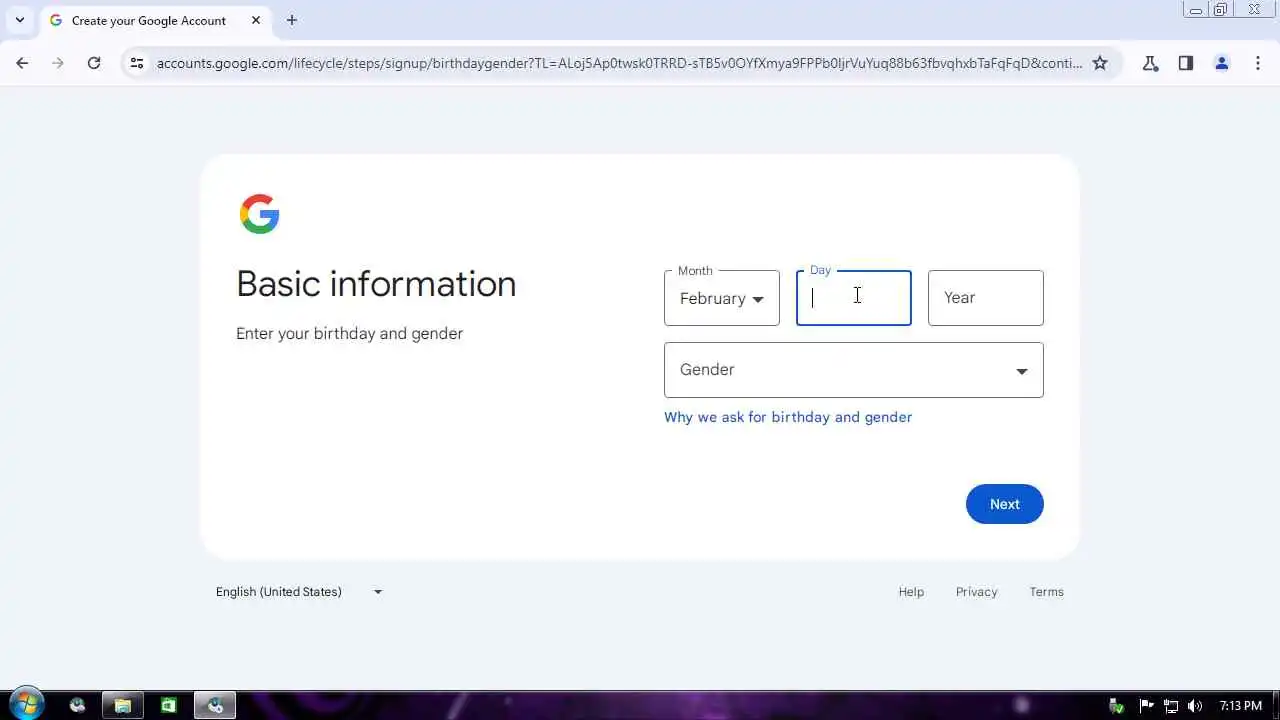Open the Month dropdown showing February
The width and height of the screenshot is (1280, 720).
tap(721, 298)
